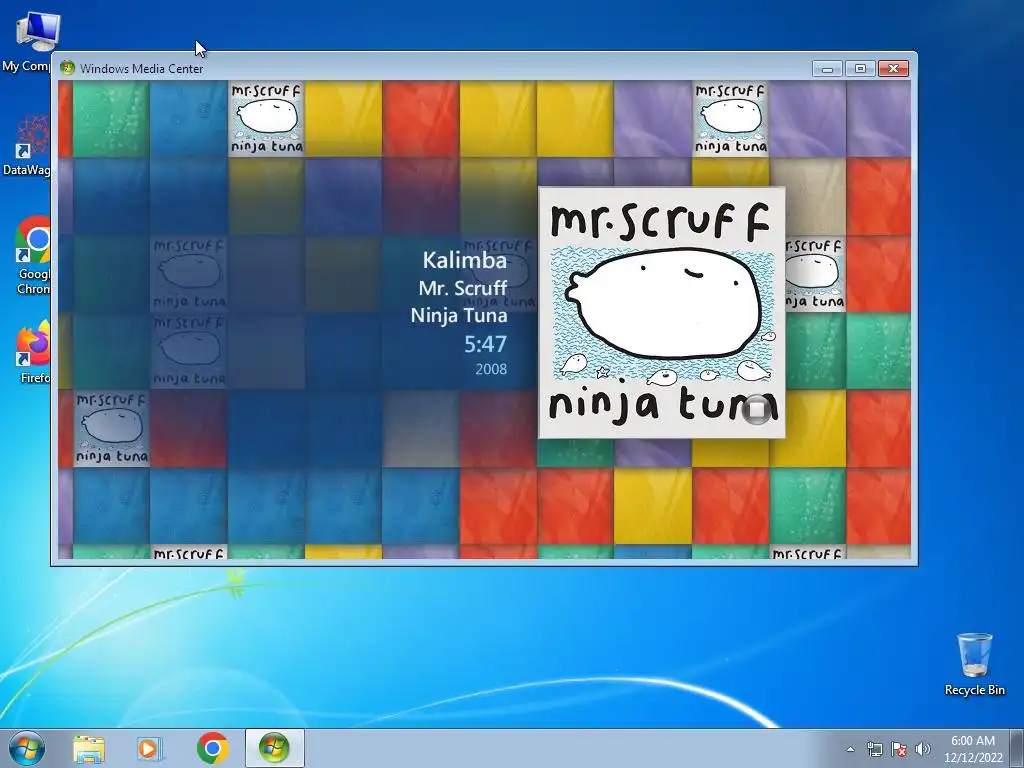Click the Windows Media Center title bar icon
1024x768 pixels.
pos(67,68)
